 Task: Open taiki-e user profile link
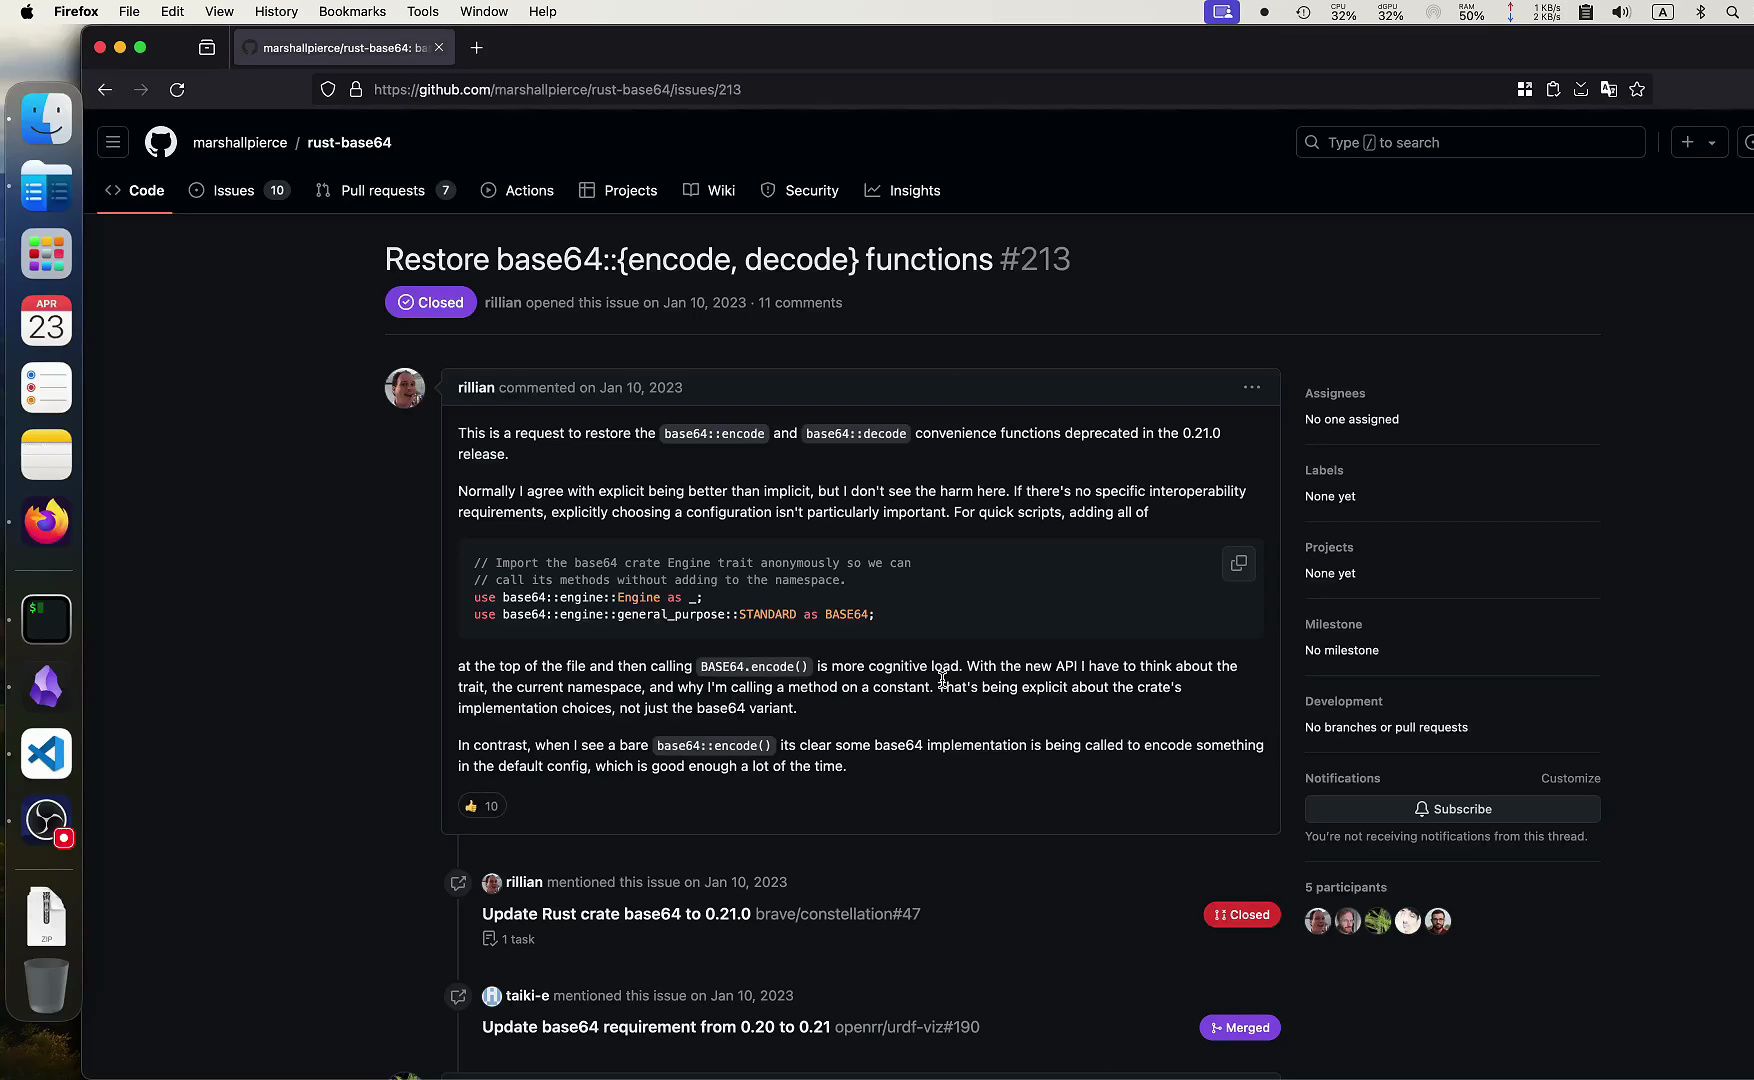527,995
